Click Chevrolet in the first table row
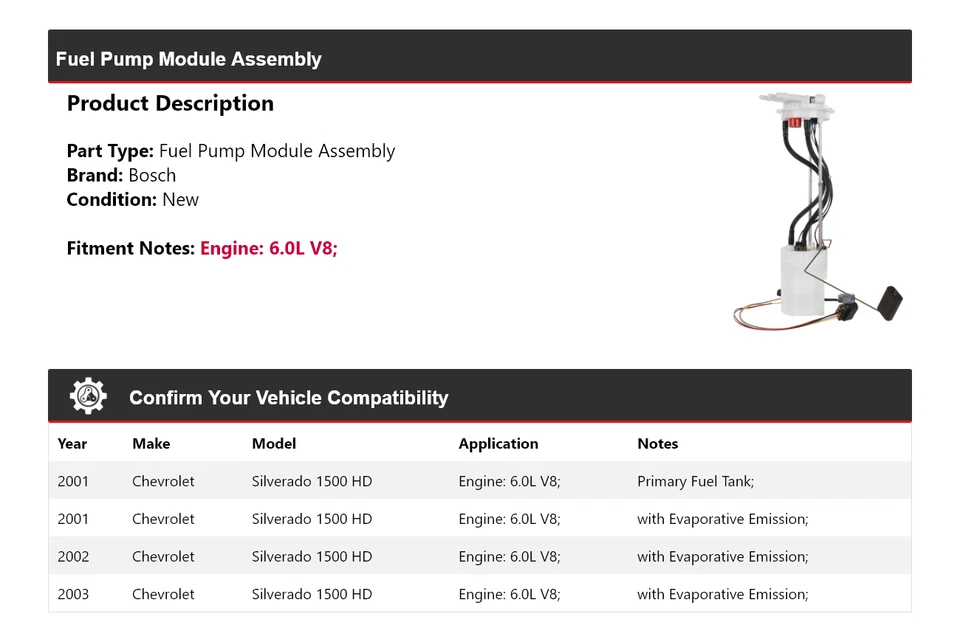 [163, 482]
